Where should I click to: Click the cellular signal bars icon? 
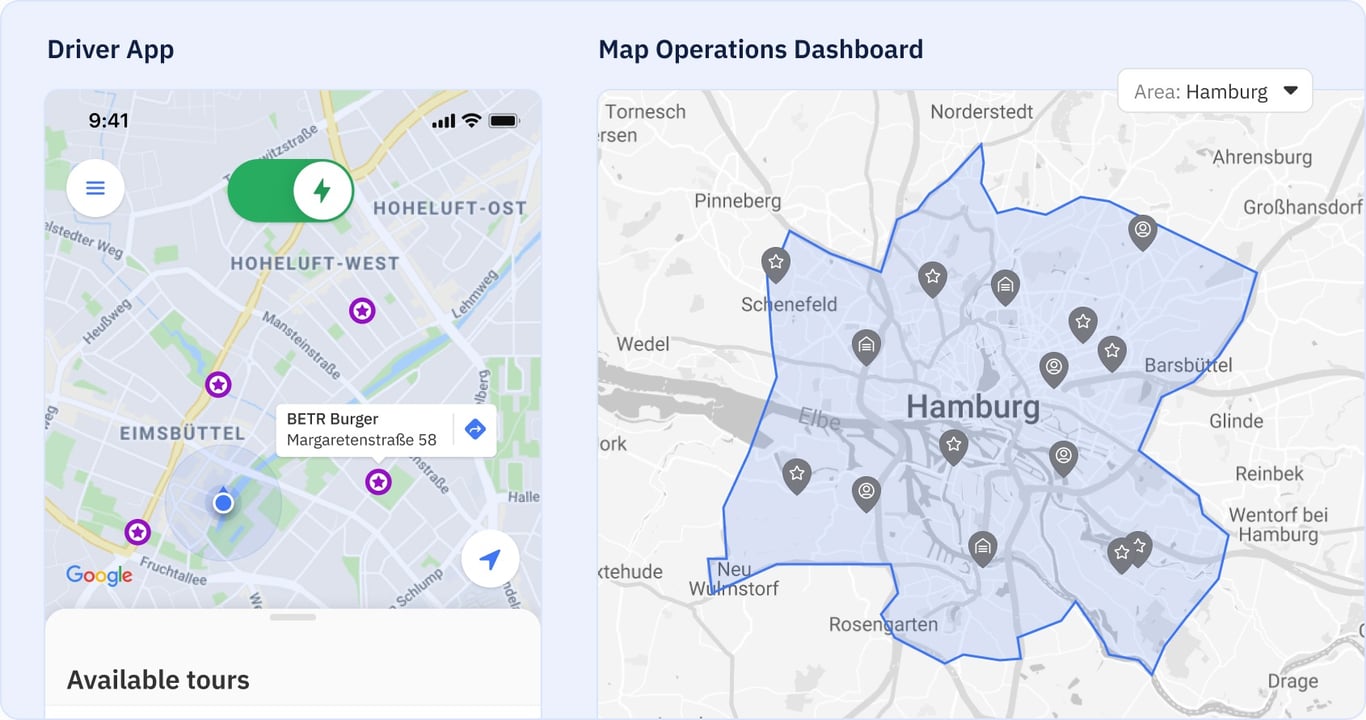pos(443,121)
